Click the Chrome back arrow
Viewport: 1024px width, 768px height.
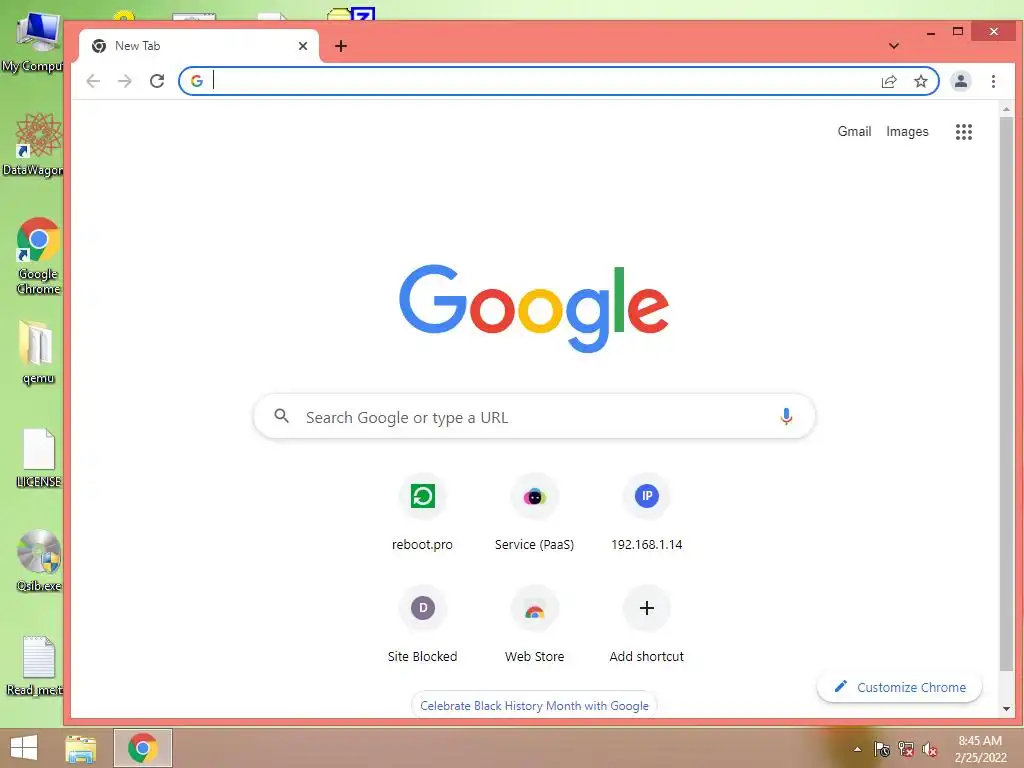tap(93, 81)
